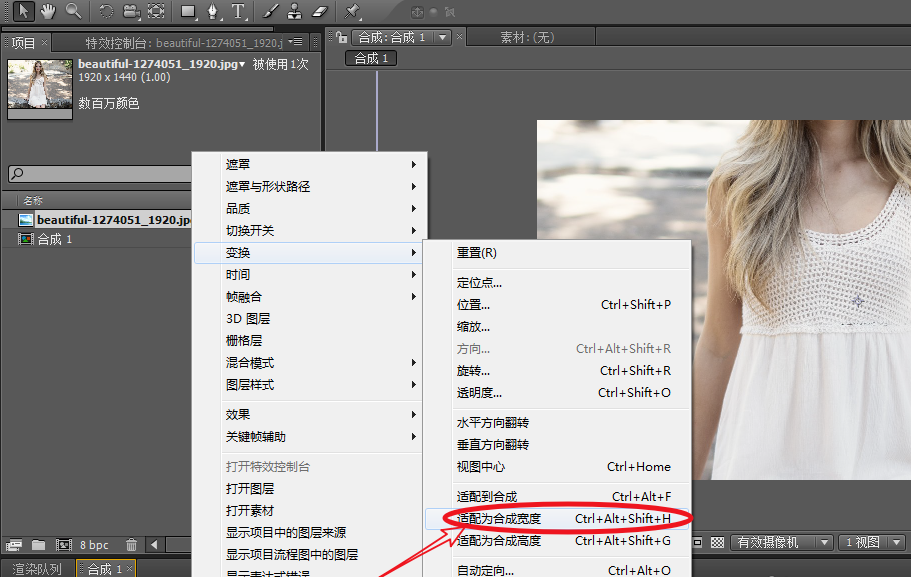Choose 旋转... menu item
This screenshot has width=911, height=577.
(x=557, y=371)
